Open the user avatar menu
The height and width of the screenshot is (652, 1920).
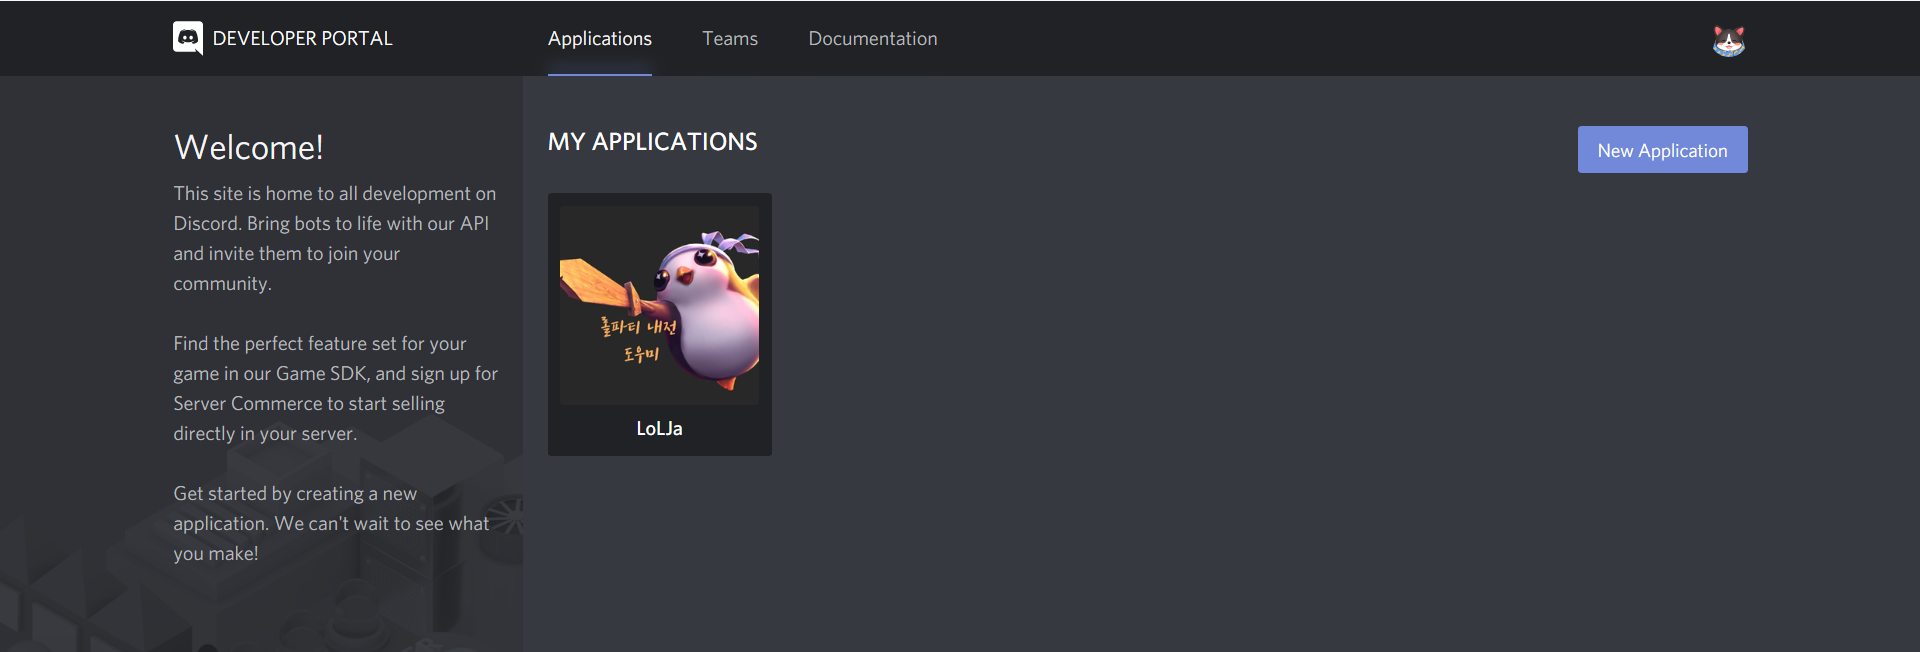pyautogui.click(x=1728, y=40)
